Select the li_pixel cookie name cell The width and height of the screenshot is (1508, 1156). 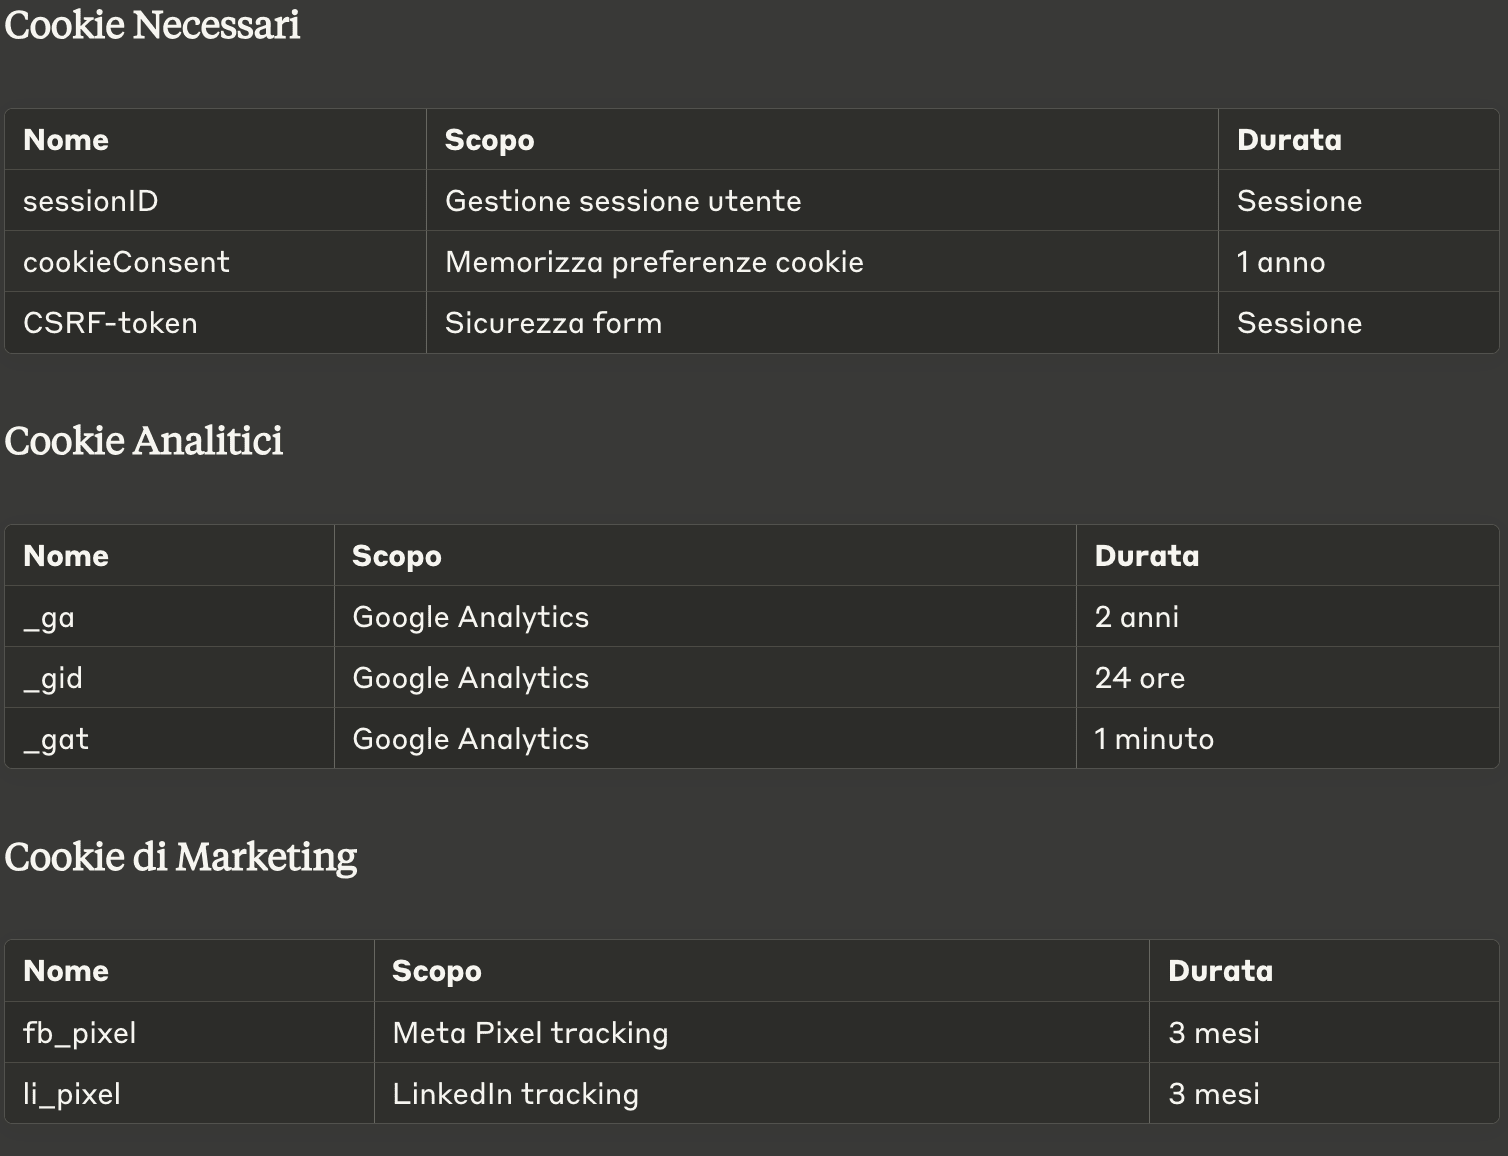pyautogui.click(x=72, y=1094)
